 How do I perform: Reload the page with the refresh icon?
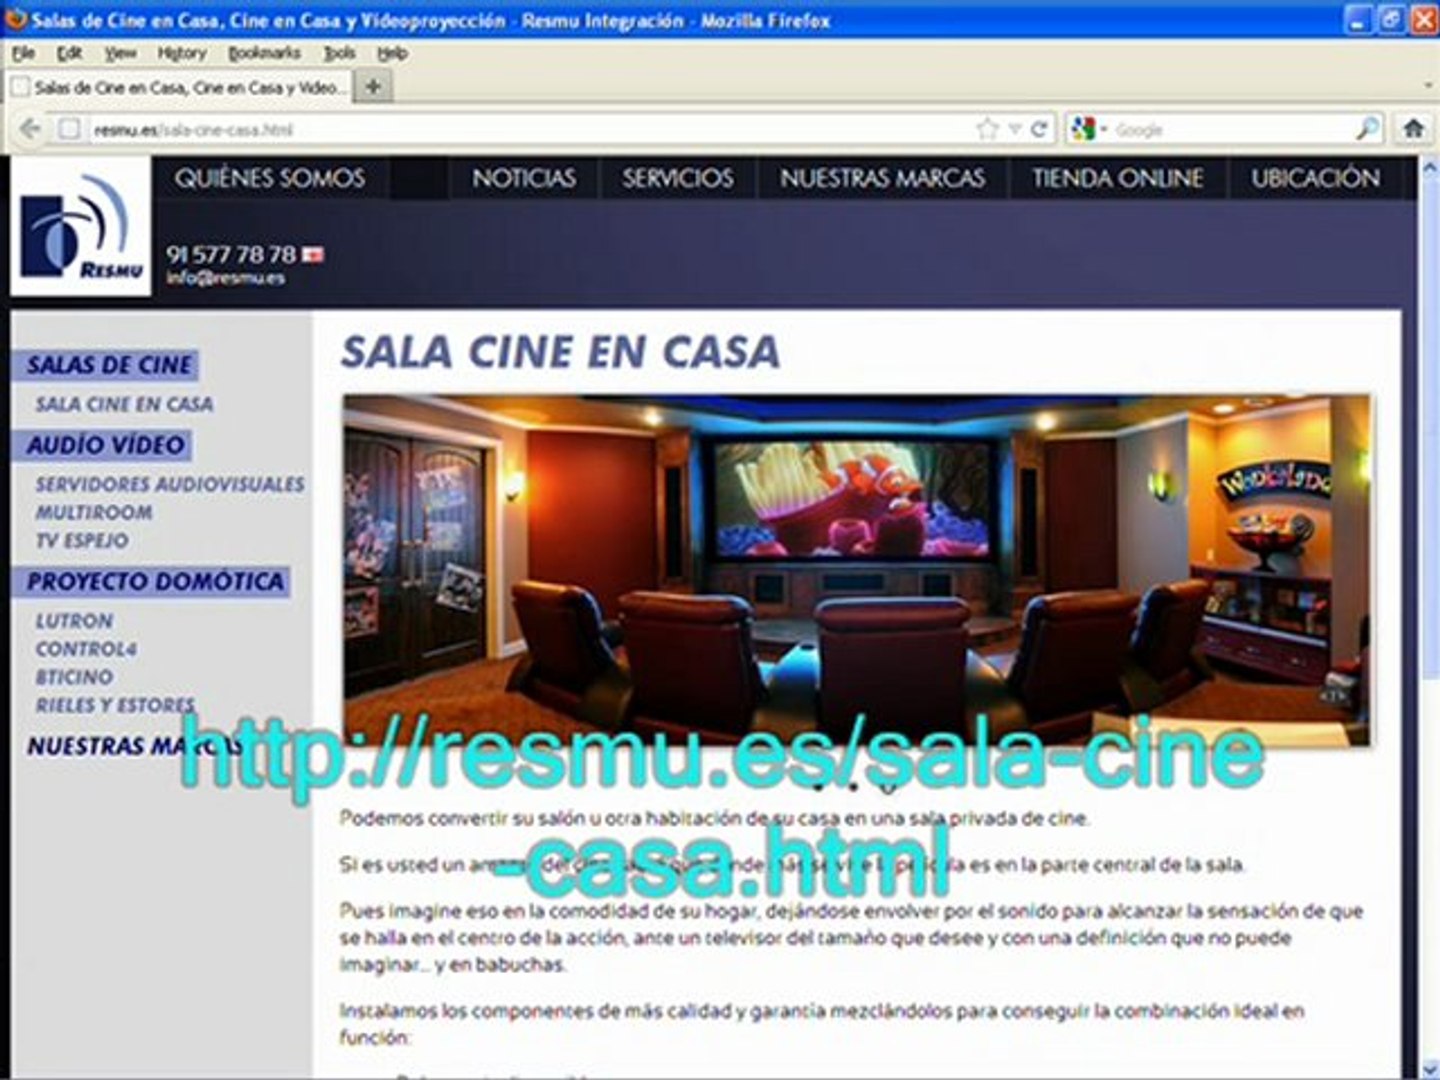[1040, 129]
